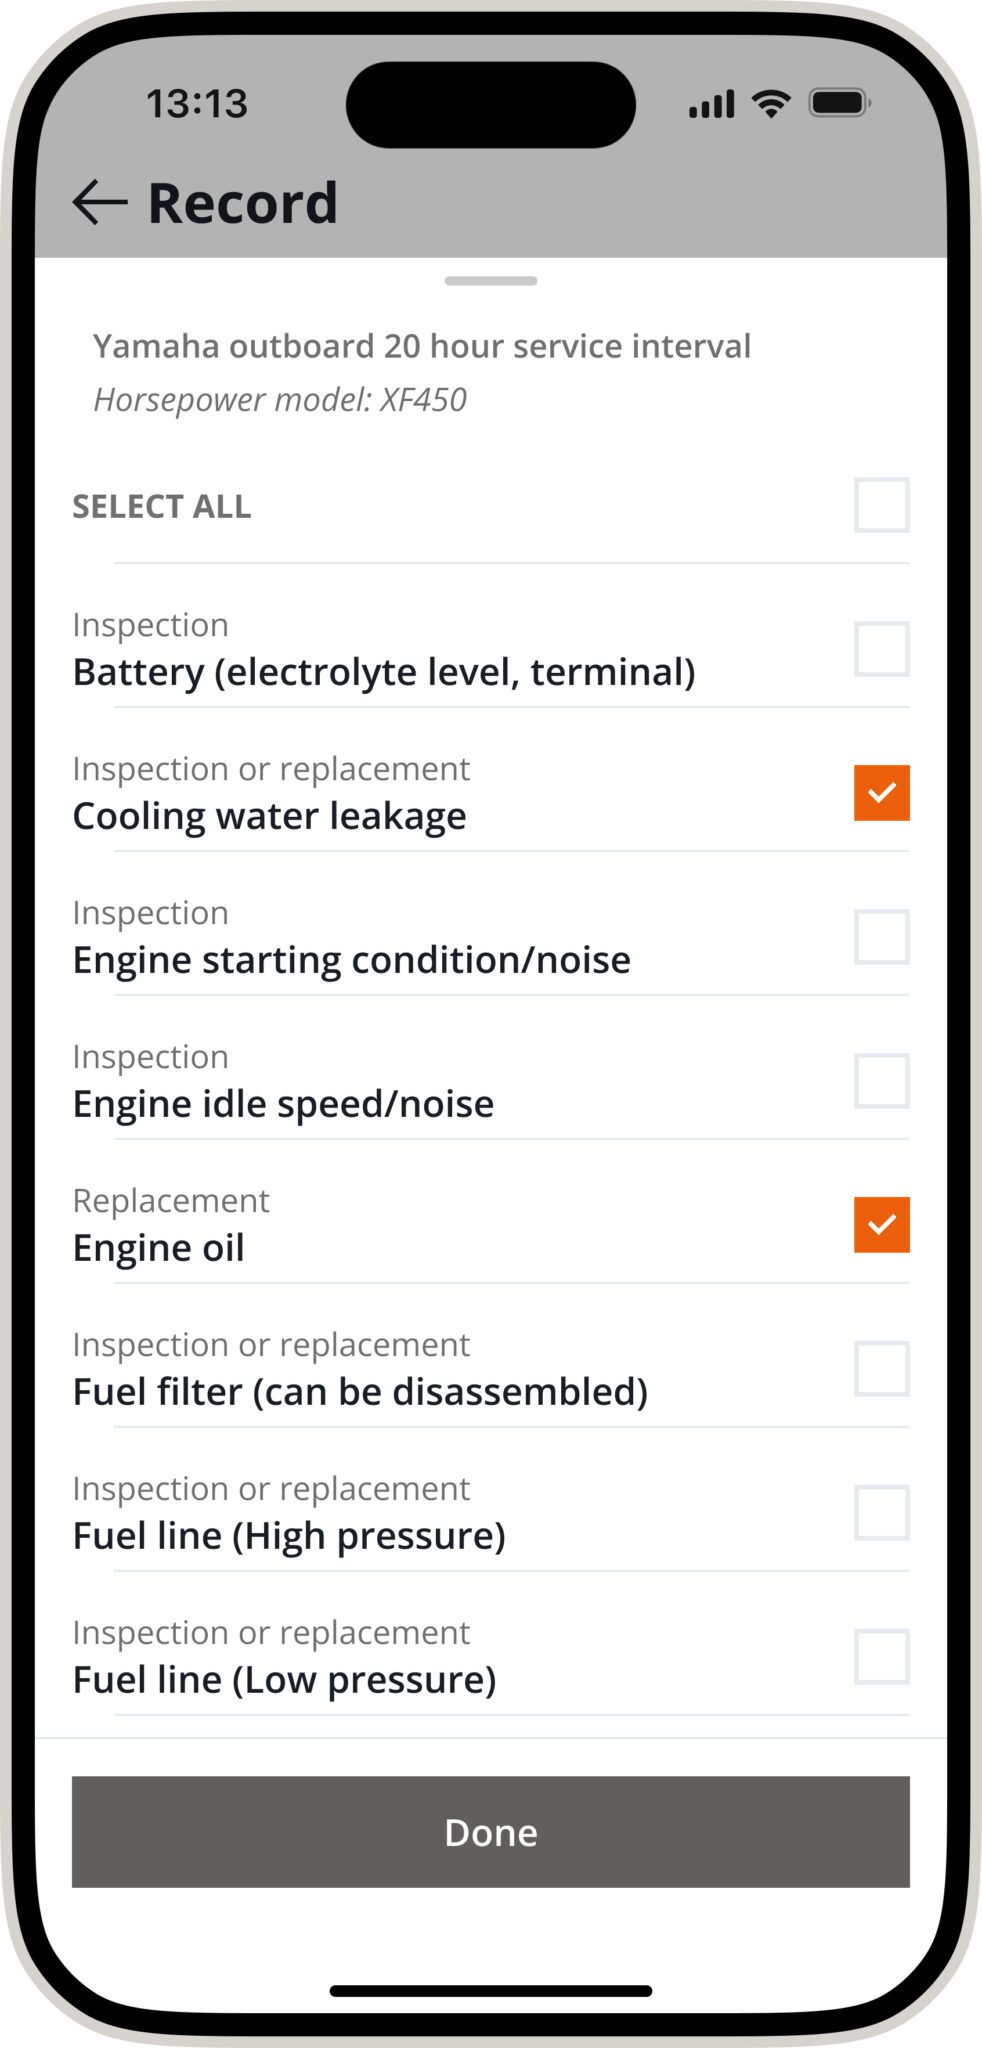Check Engine idle speed/noise box
This screenshot has width=982, height=2048.
point(881,1081)
